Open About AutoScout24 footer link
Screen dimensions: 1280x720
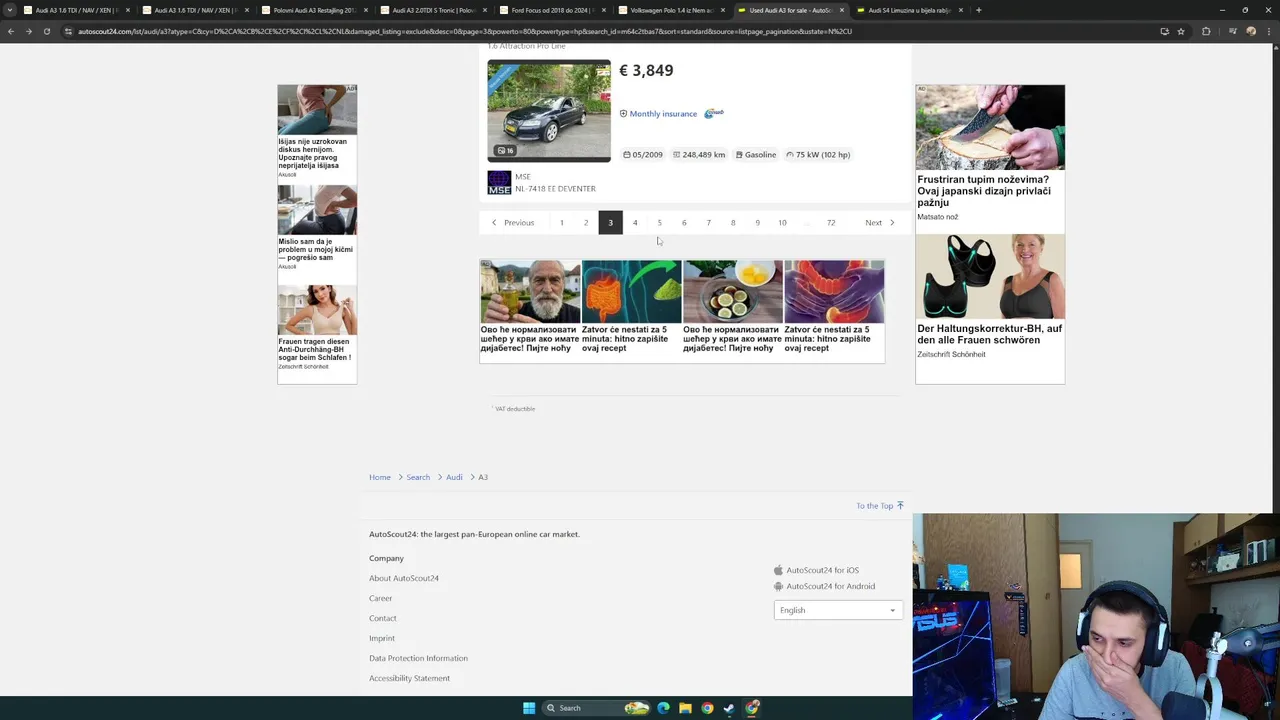404,578
